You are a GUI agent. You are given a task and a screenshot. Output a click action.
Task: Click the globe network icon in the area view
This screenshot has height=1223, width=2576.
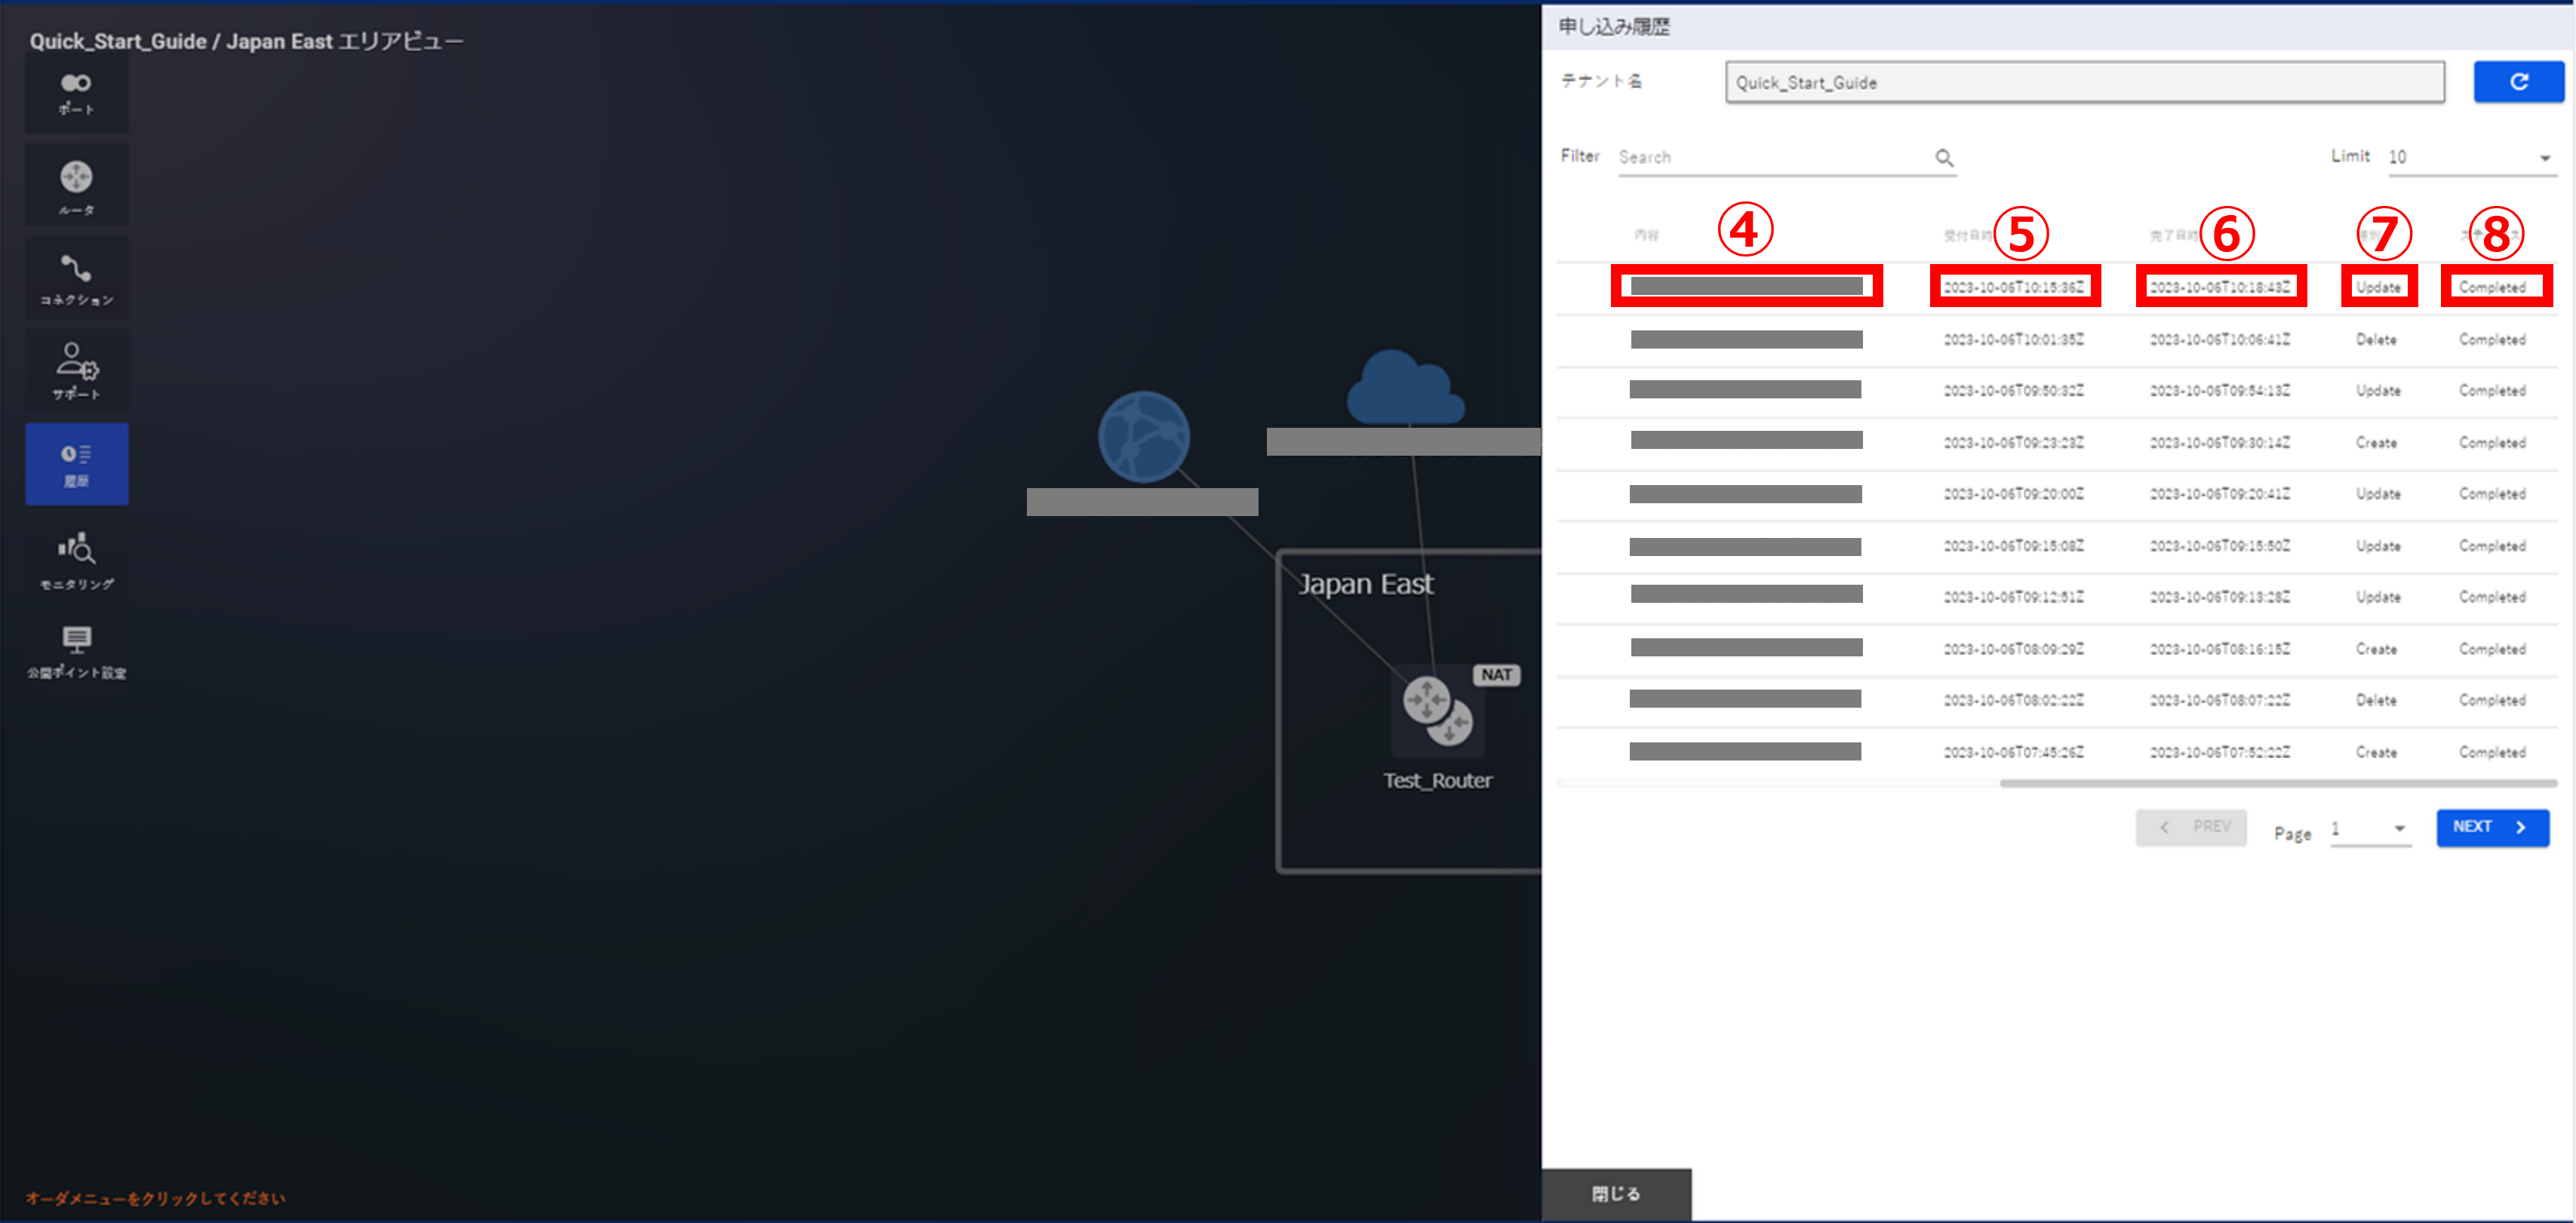coord(1144,437)
